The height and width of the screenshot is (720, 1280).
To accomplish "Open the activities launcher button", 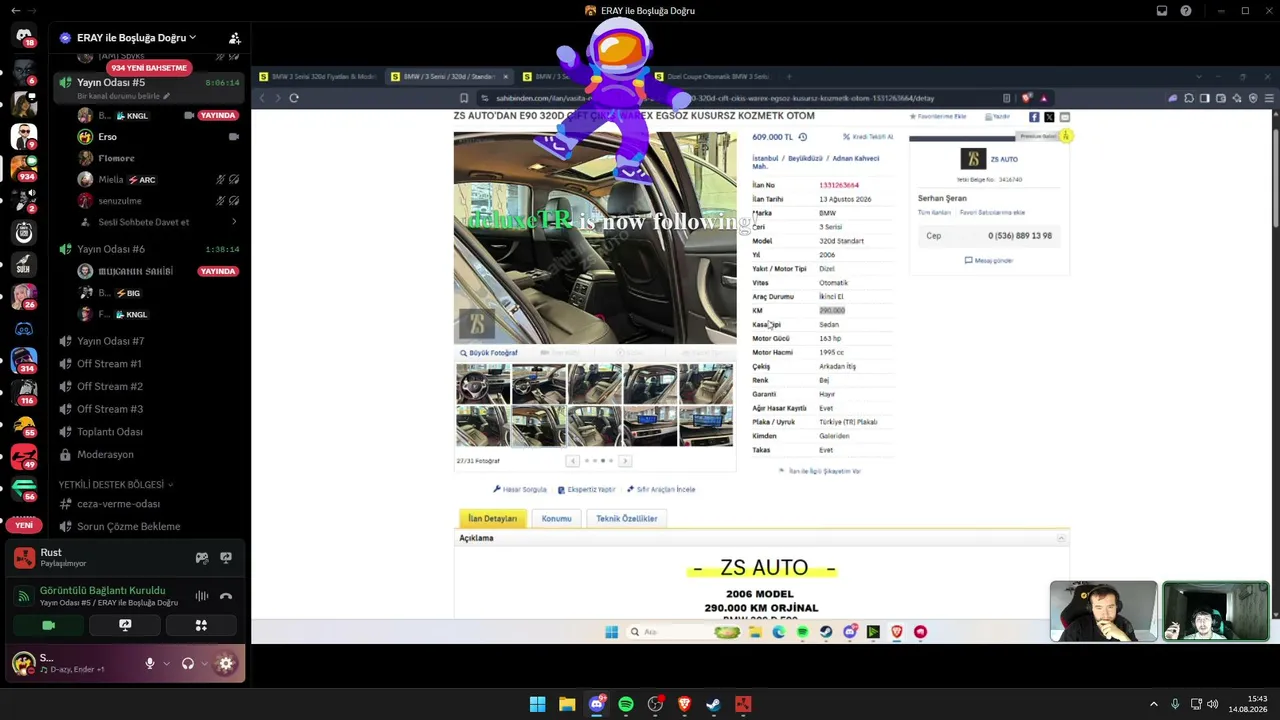I will [201, 626].
